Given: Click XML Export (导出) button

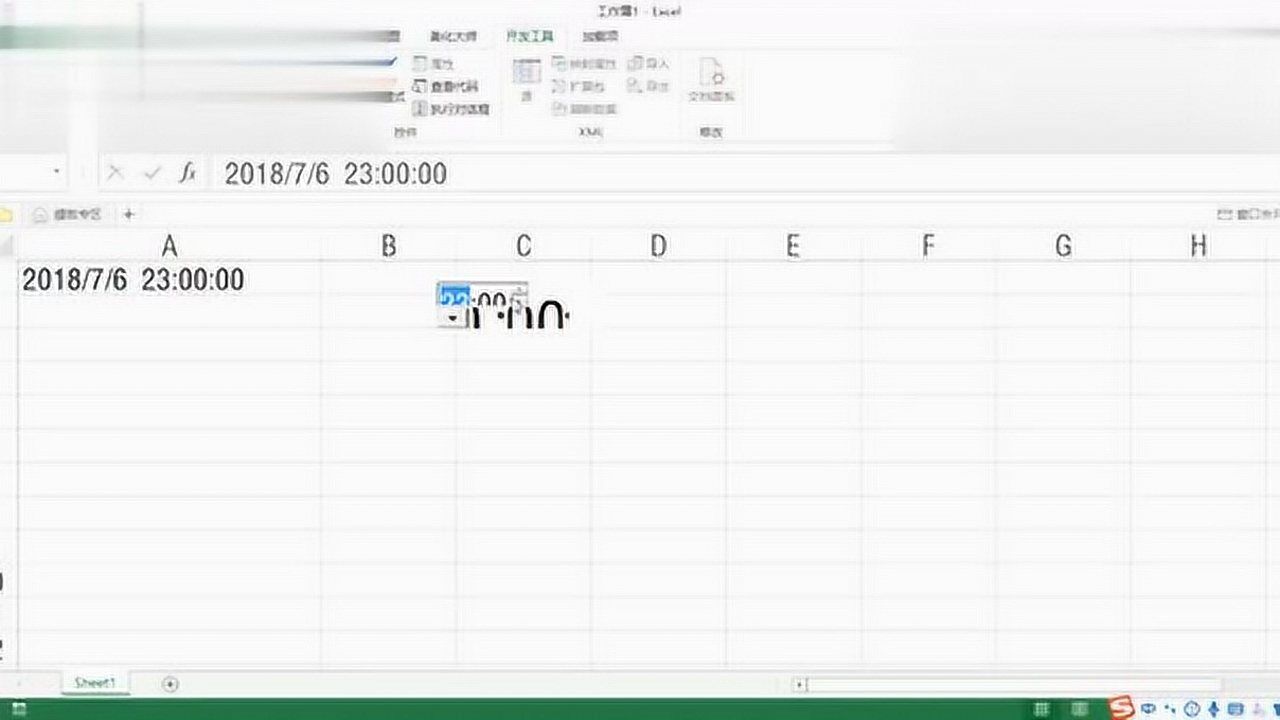Looking at the screenshot, I should coord(649,86).
